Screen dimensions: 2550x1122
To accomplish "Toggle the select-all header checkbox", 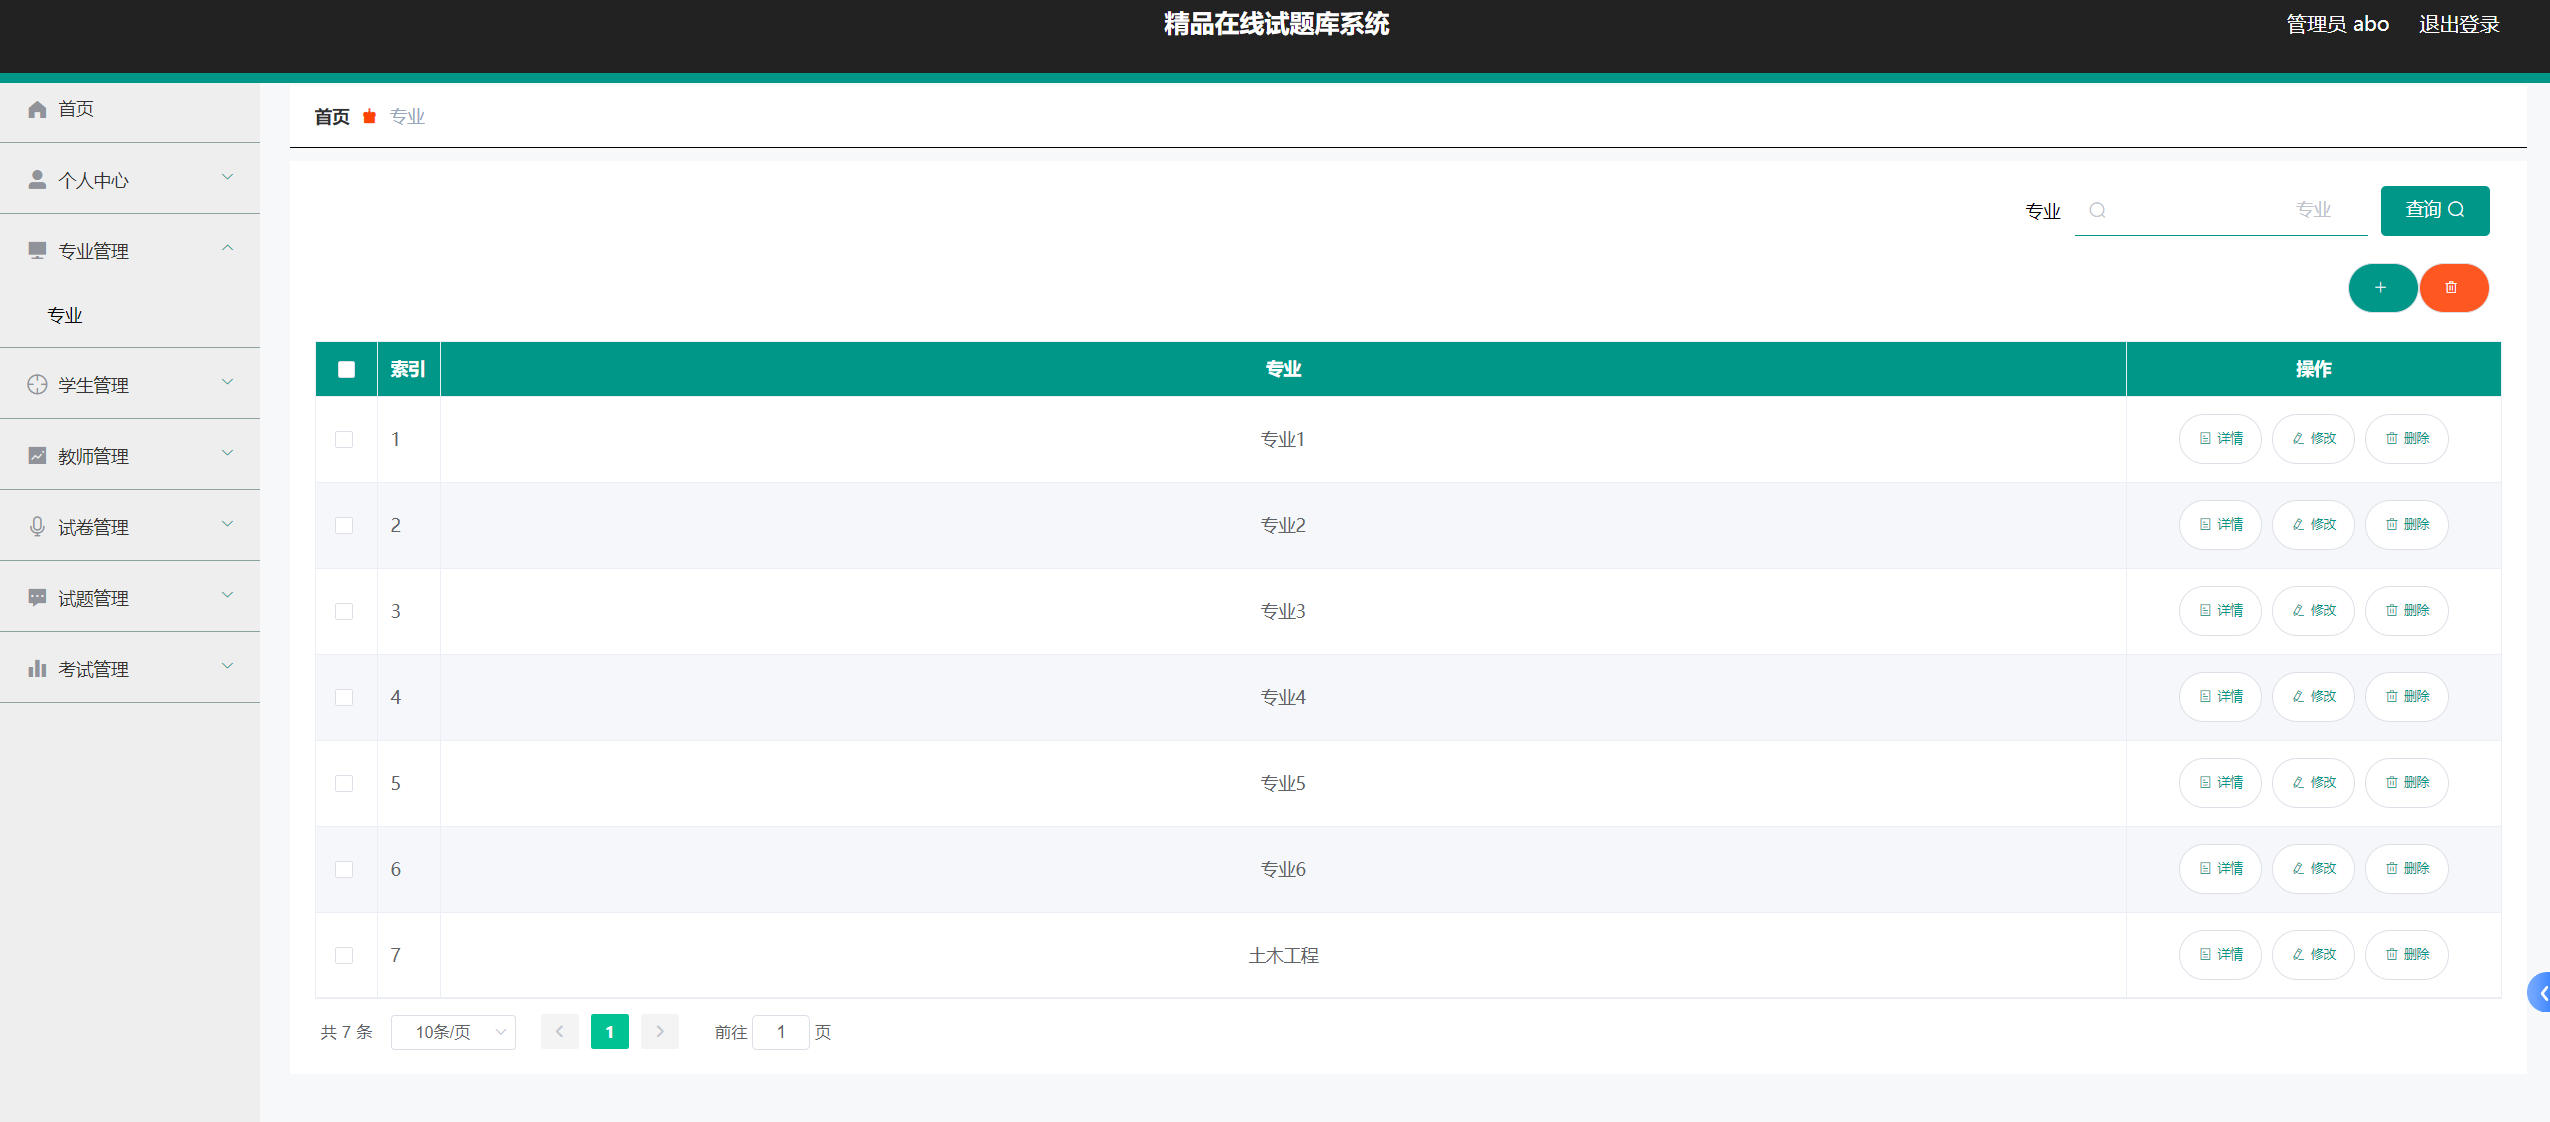I will pyautogui.click(x=346, y=369).
